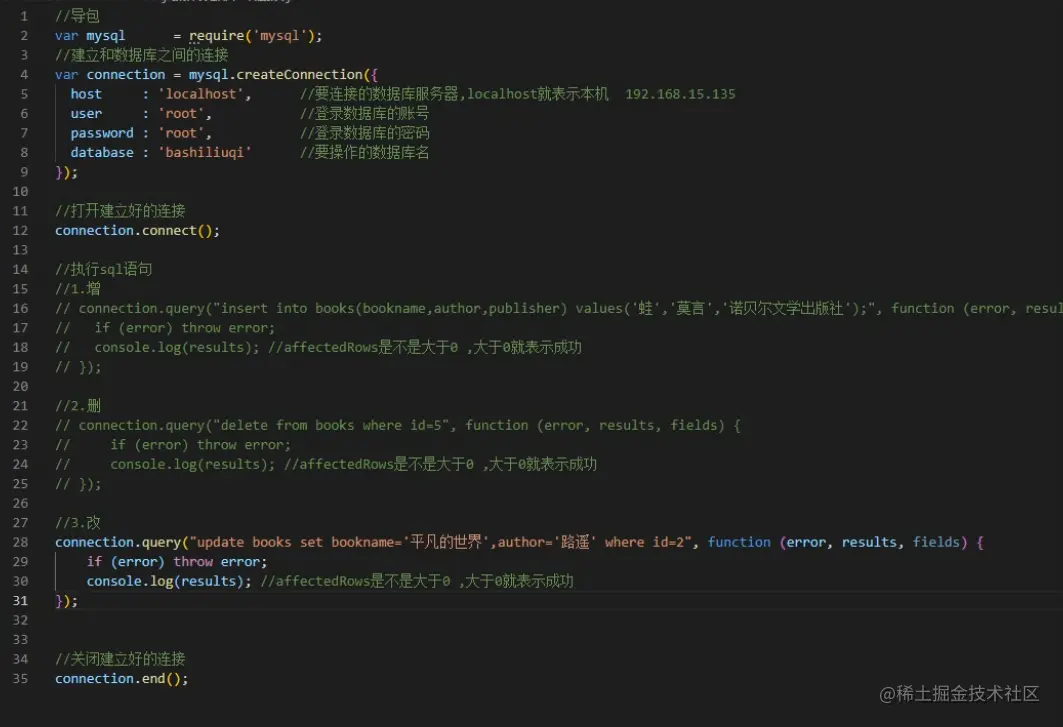Click connection.end() statement
The height and width of the screenshot is (727, 1063).
(121, 679)
